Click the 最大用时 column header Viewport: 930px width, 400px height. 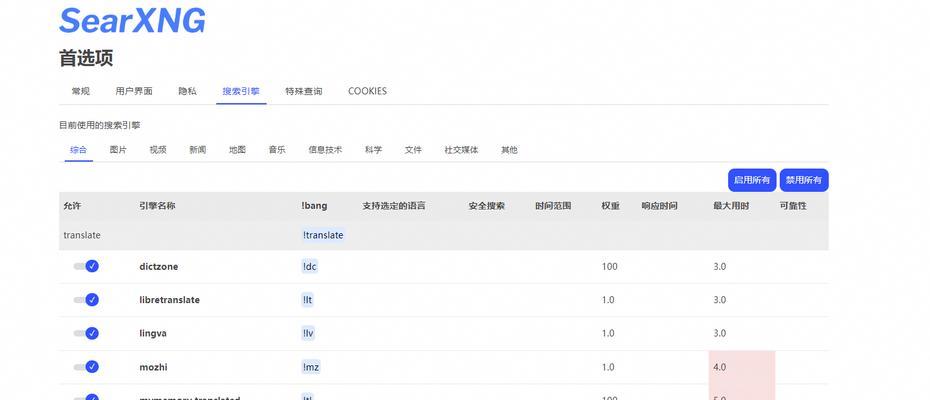[x=731, y=206]
